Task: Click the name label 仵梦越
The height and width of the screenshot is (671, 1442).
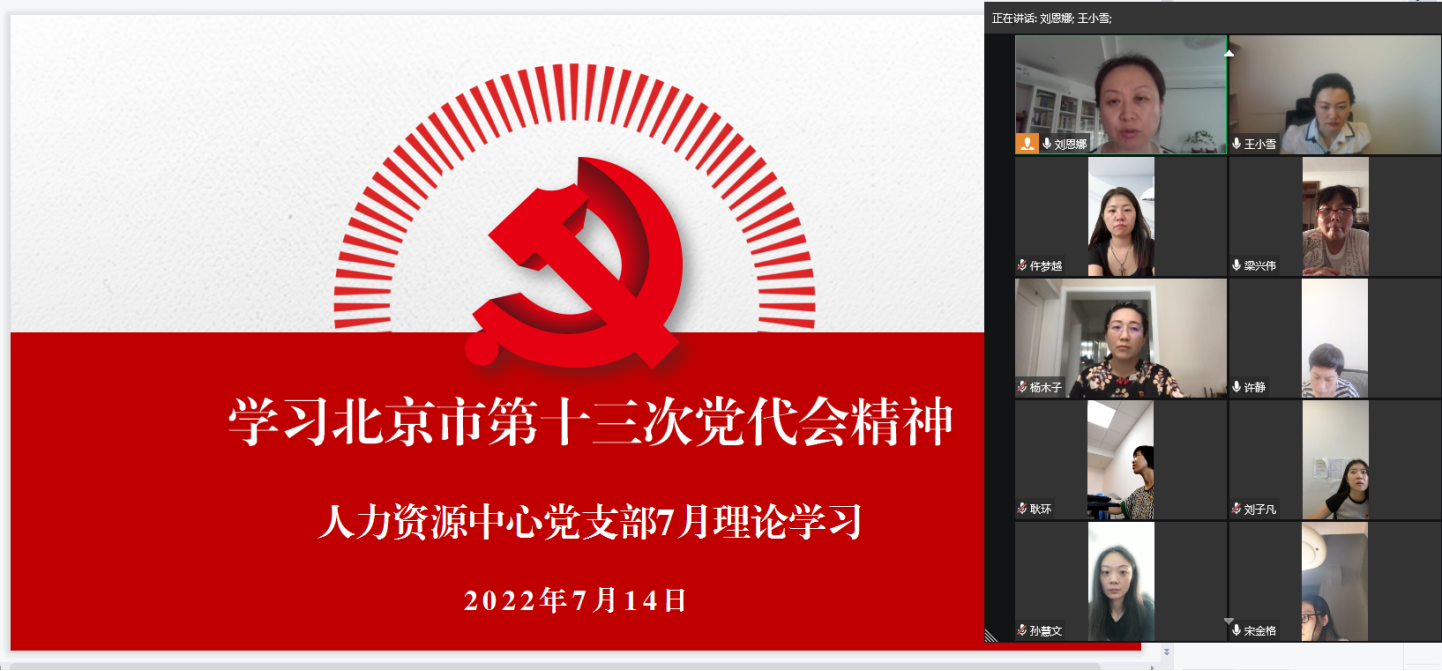Action: coord(1046,266)
